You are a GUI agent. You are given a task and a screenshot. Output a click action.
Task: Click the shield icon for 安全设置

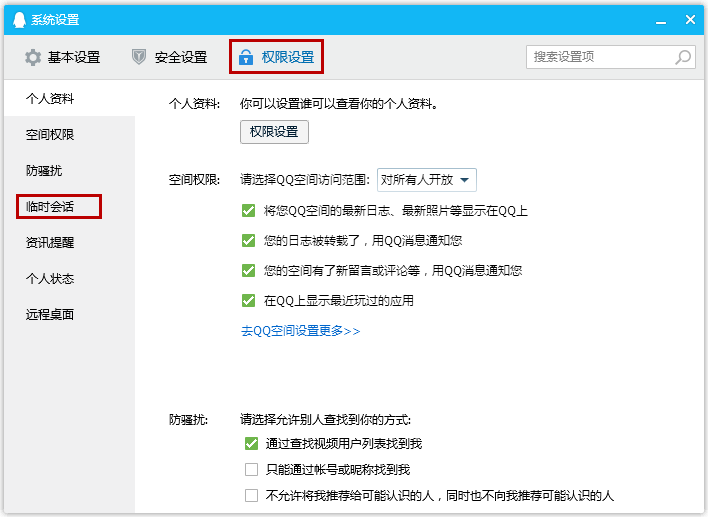[139, 57]
